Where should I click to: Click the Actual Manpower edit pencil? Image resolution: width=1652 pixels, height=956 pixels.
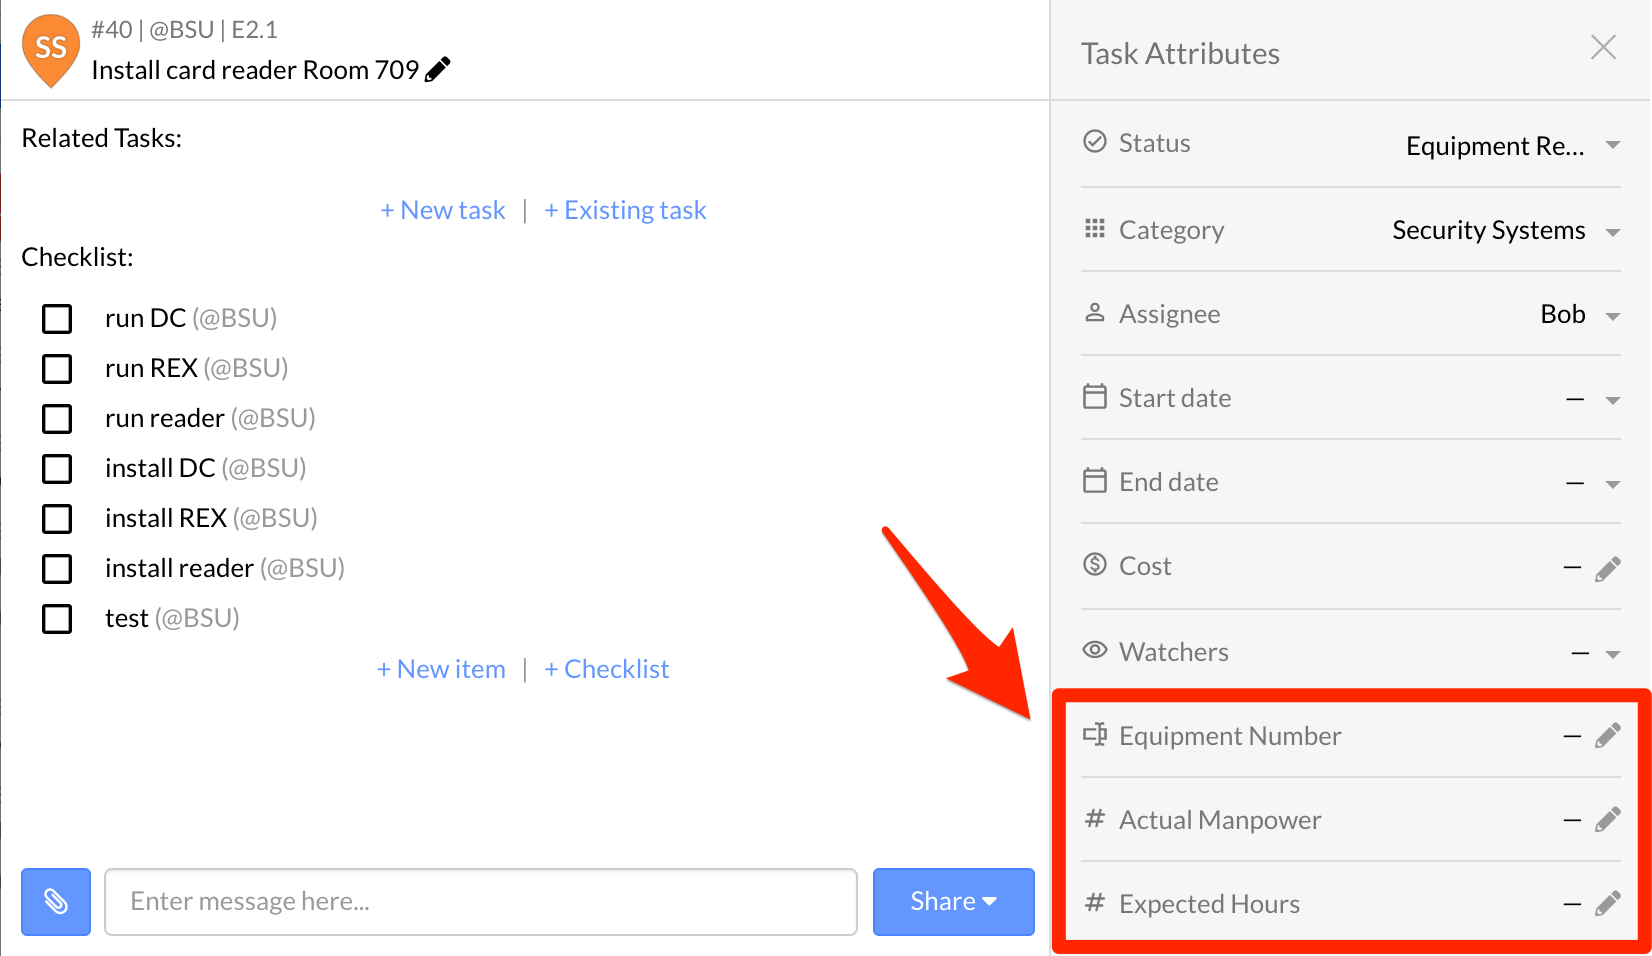coord(1607,820)
